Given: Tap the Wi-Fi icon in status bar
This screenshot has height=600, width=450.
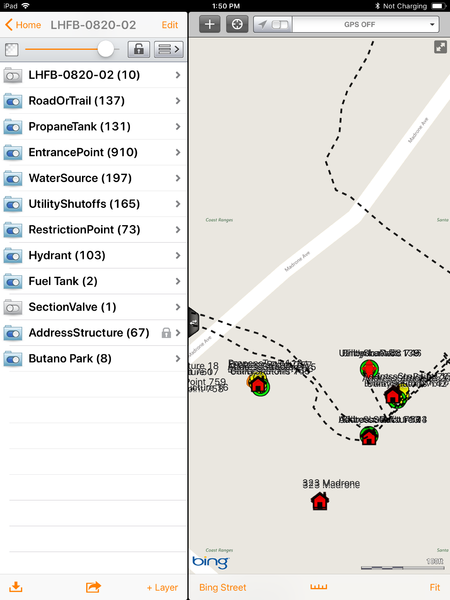Looking at the screenshot, I should coord(26,6).
